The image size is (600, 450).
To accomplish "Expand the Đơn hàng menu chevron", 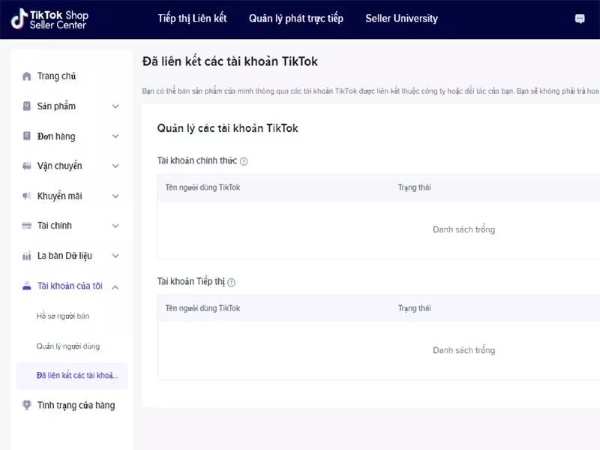I will (x=115, y=136).
